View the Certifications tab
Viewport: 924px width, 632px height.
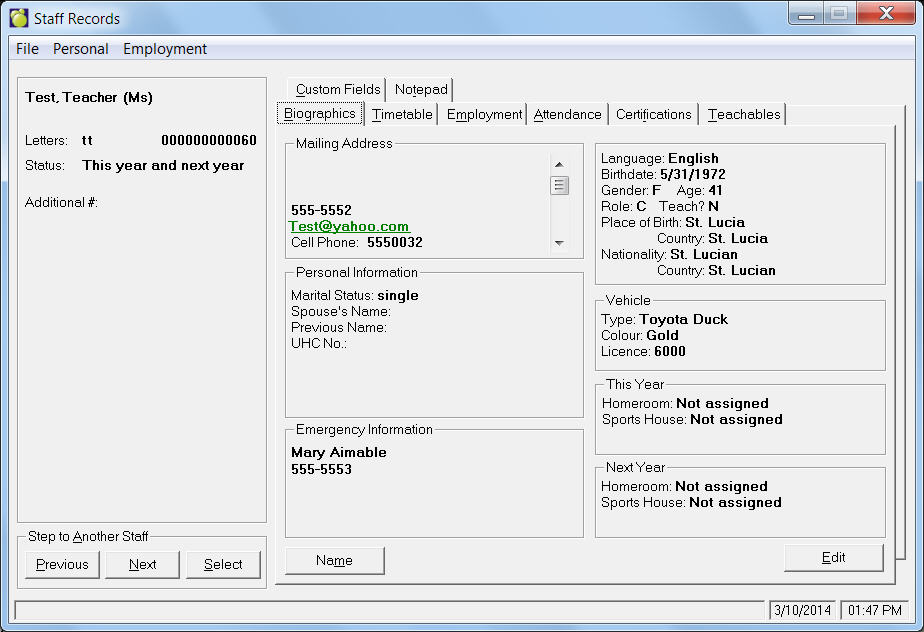tap(653, 115)
